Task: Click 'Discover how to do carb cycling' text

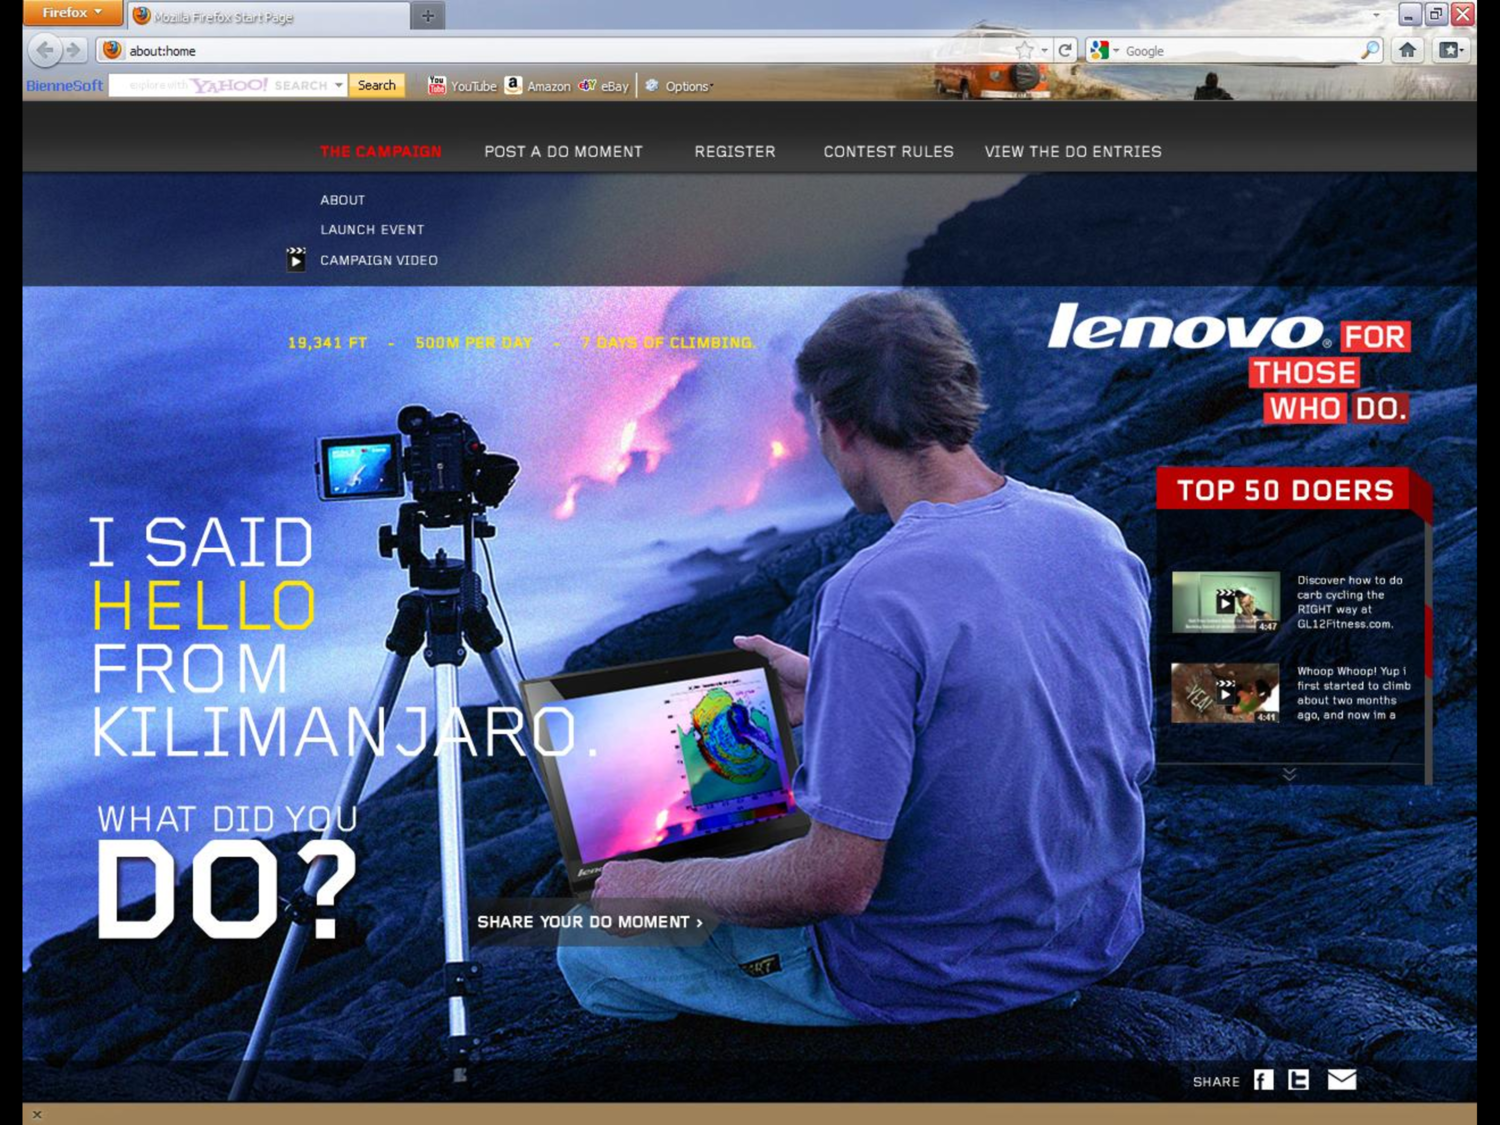Action: [1349, 602]
